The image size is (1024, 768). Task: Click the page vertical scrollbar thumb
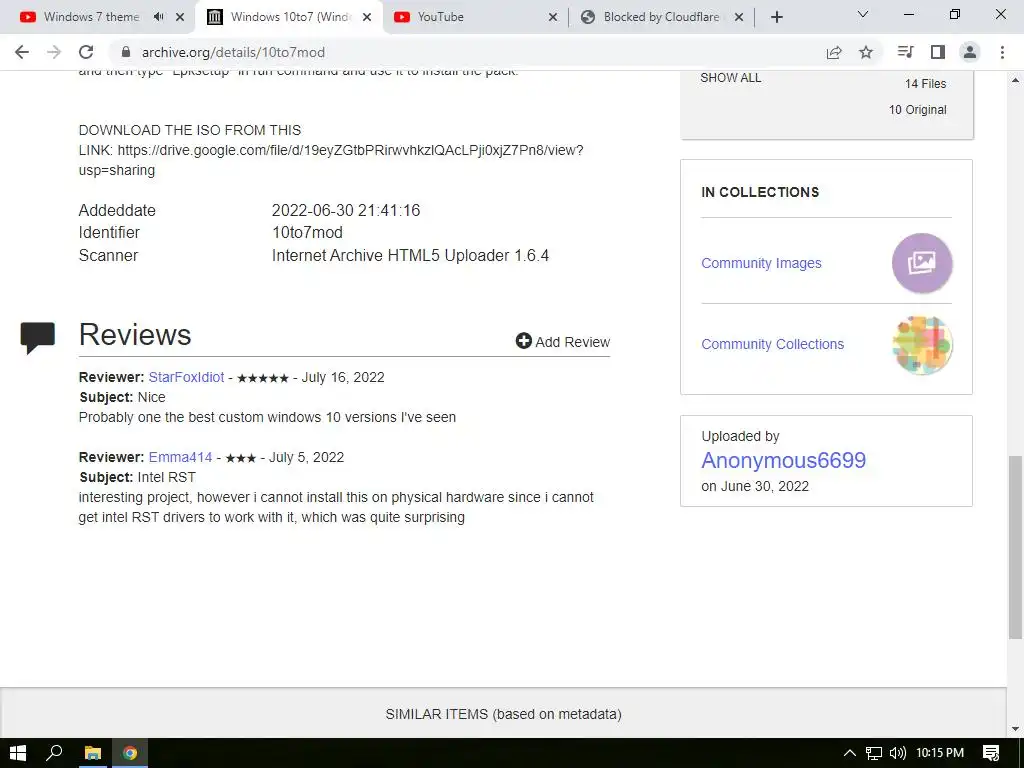(x=1016, y=547)
